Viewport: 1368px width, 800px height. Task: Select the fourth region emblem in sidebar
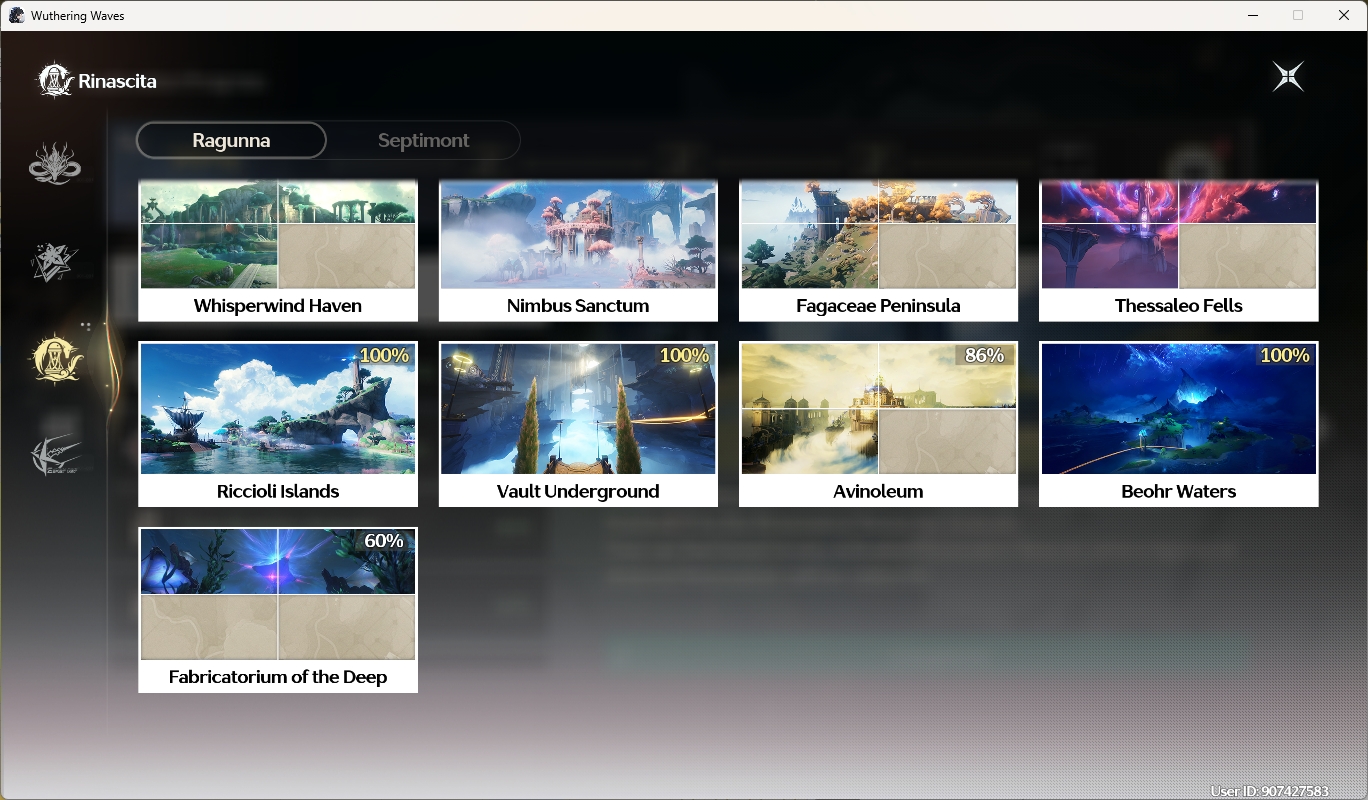[55, 457]
